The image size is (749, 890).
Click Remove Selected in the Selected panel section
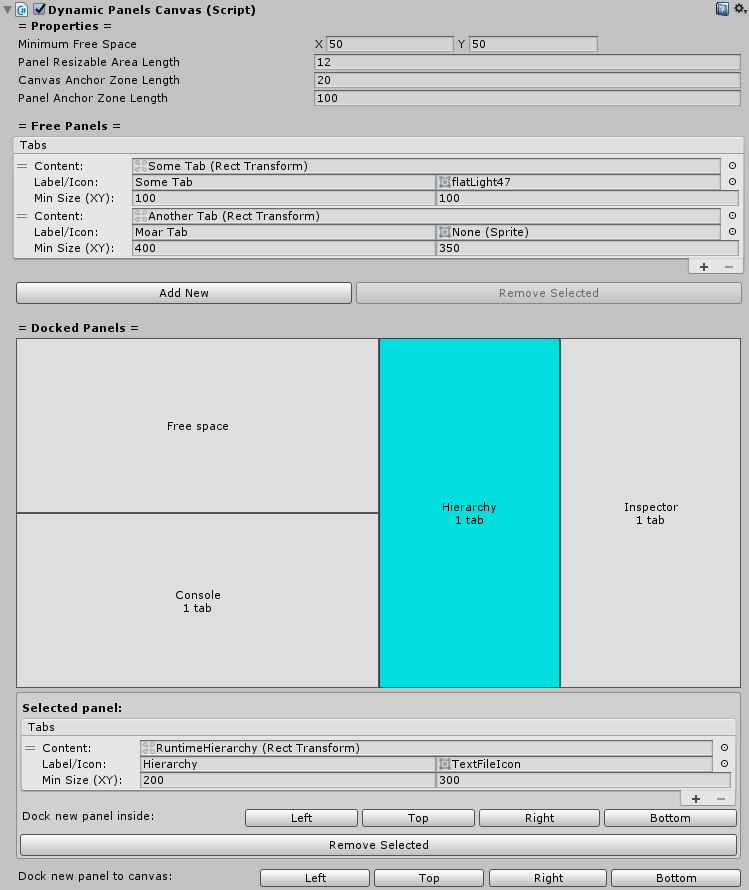378,845
